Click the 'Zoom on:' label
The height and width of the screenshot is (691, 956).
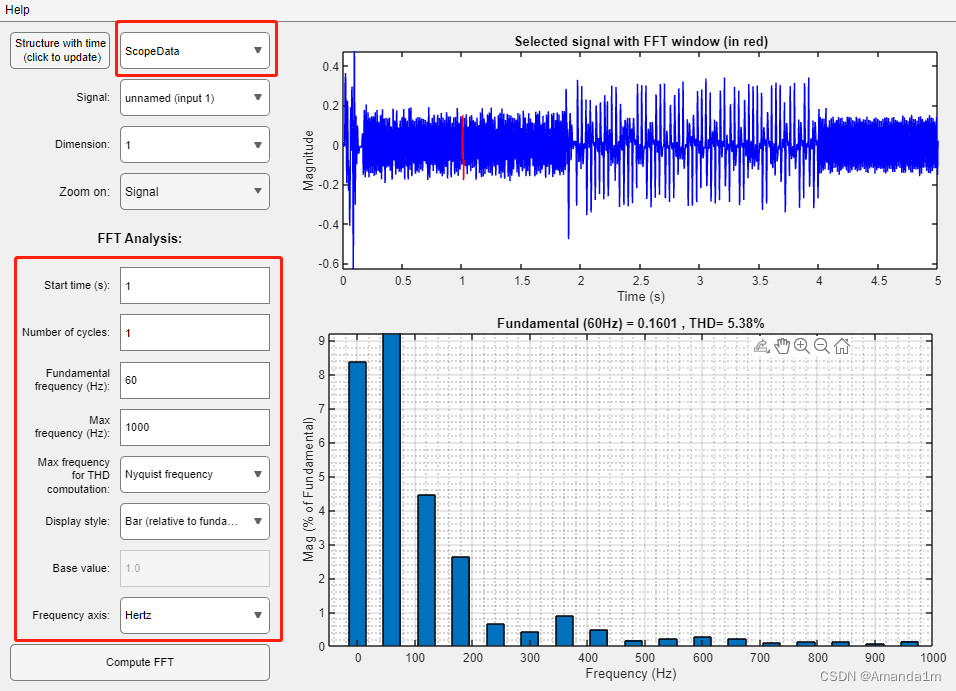click(84, 192)
